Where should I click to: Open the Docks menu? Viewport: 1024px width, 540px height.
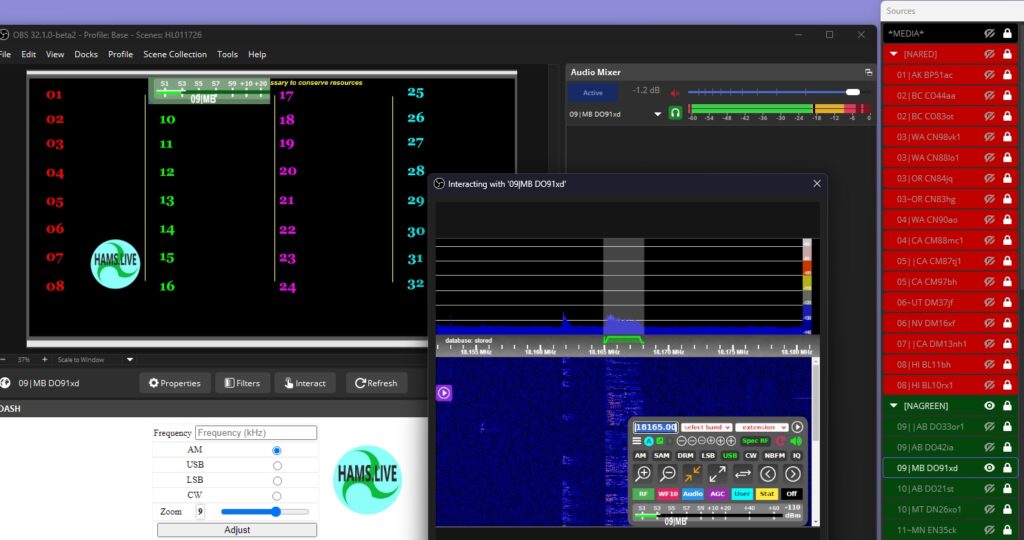(x=86, y=54)
